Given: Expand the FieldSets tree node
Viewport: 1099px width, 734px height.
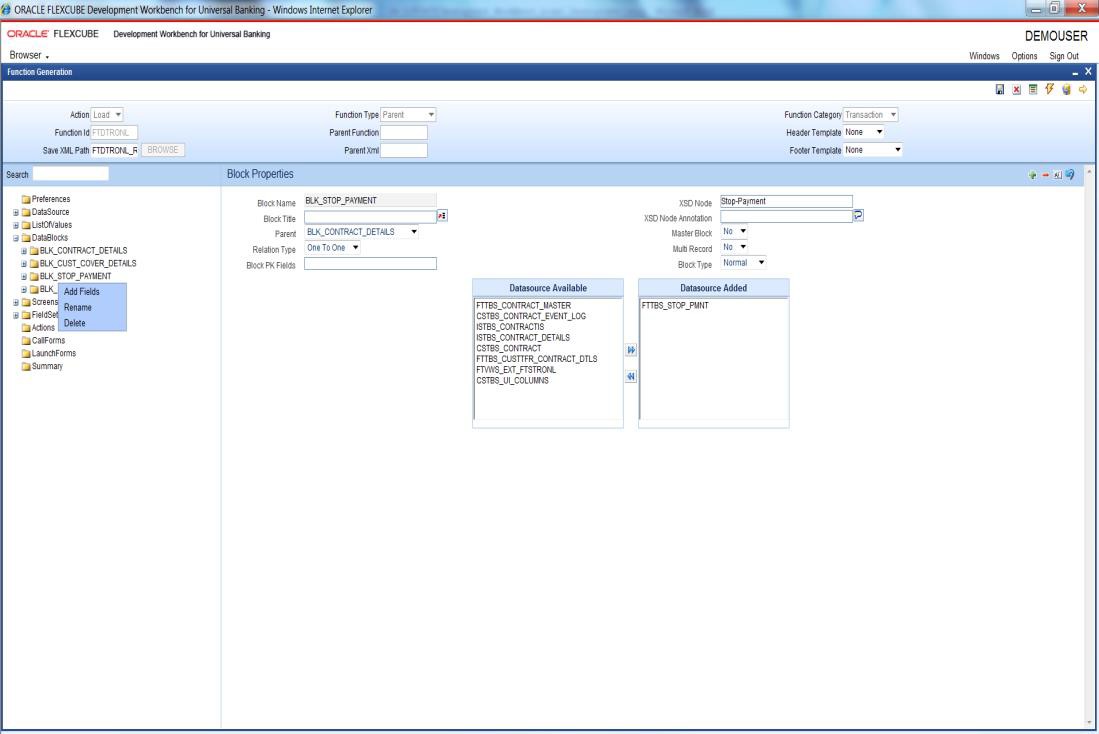Looking at the screenshot, I should tap(16, 315).
